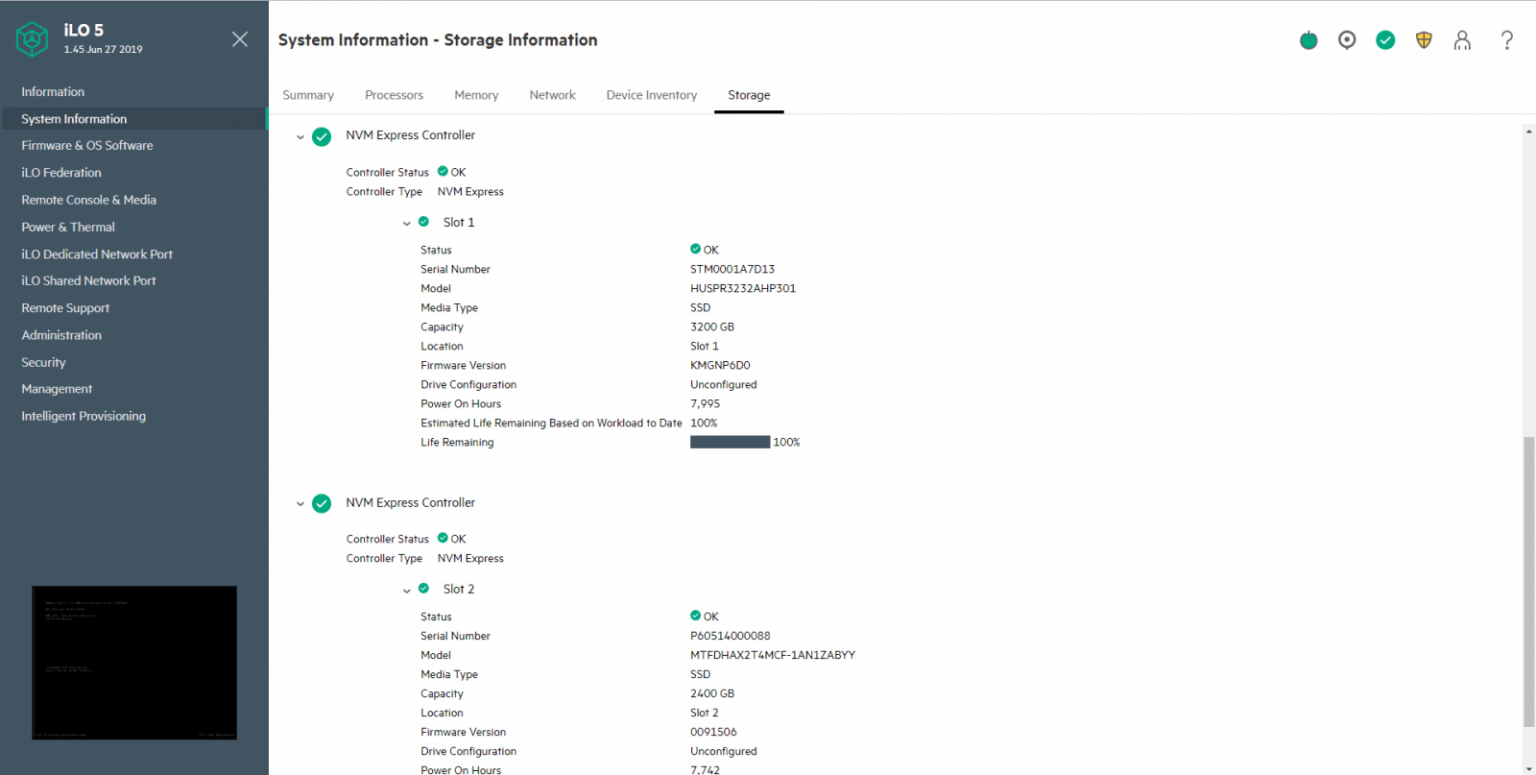Screen dimensions: 1536x775
Task: Click the iLO 5 hexagon logo
Action: point(32,39)
